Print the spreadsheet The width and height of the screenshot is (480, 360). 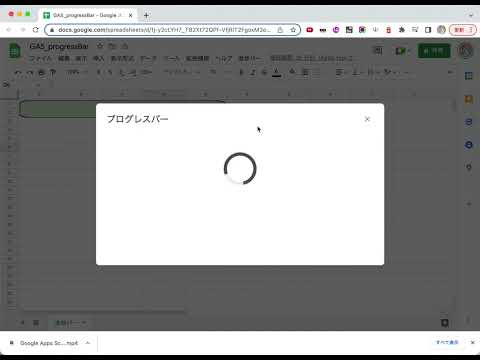point(41,72)
